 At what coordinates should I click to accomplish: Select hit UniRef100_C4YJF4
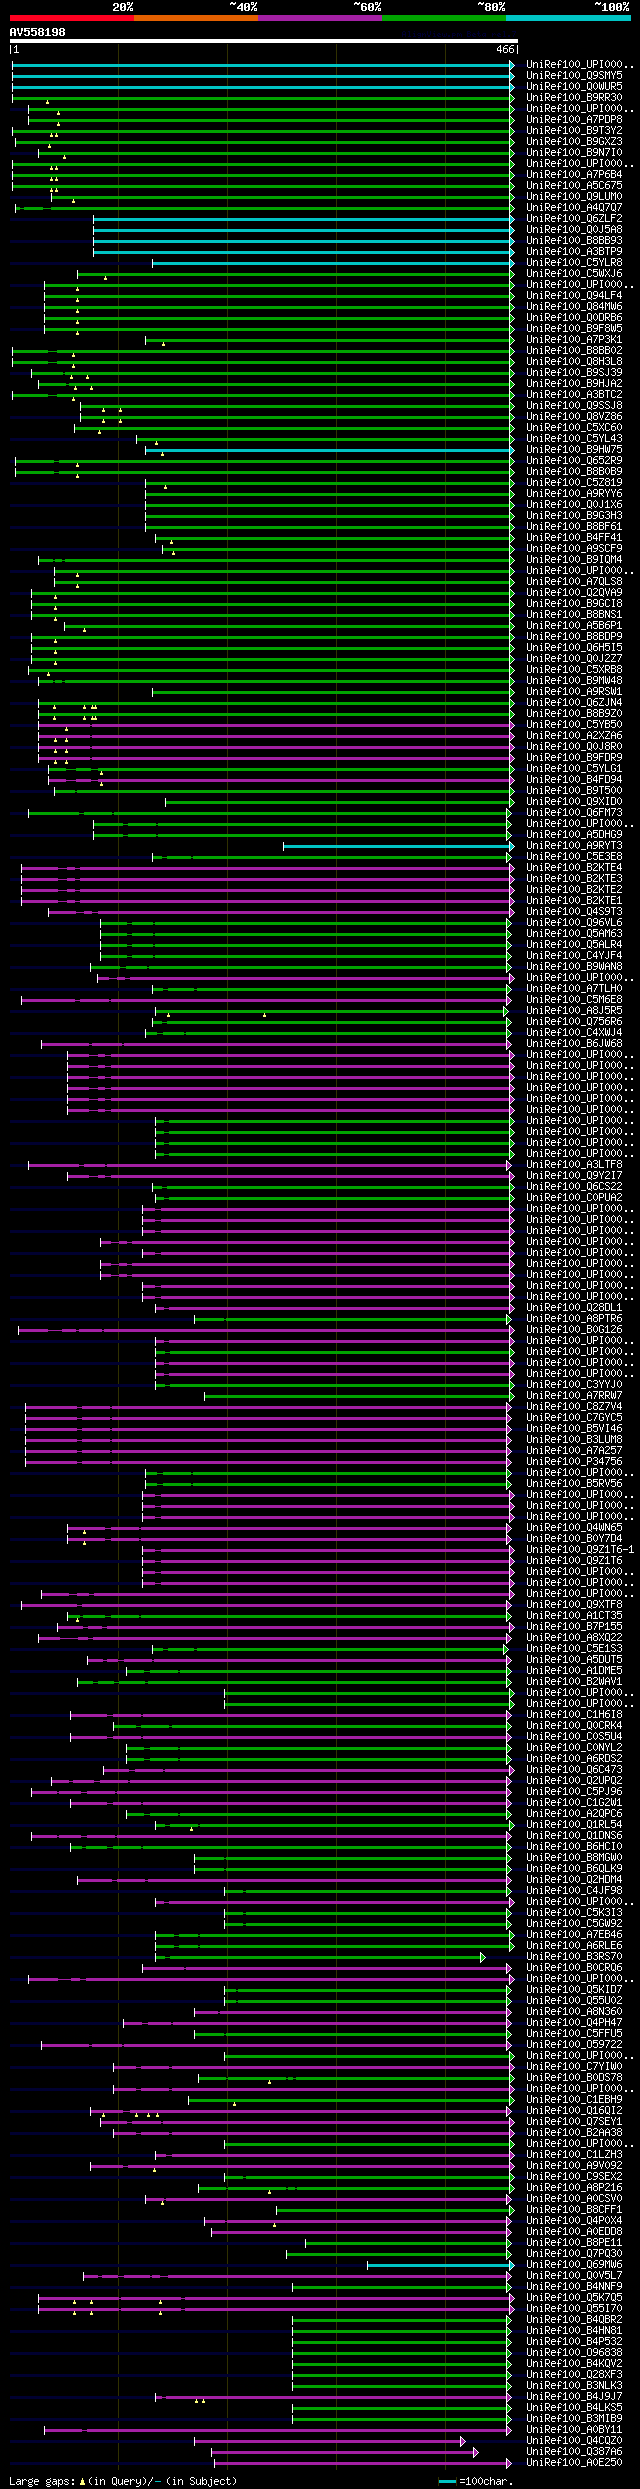click(574, 955)
